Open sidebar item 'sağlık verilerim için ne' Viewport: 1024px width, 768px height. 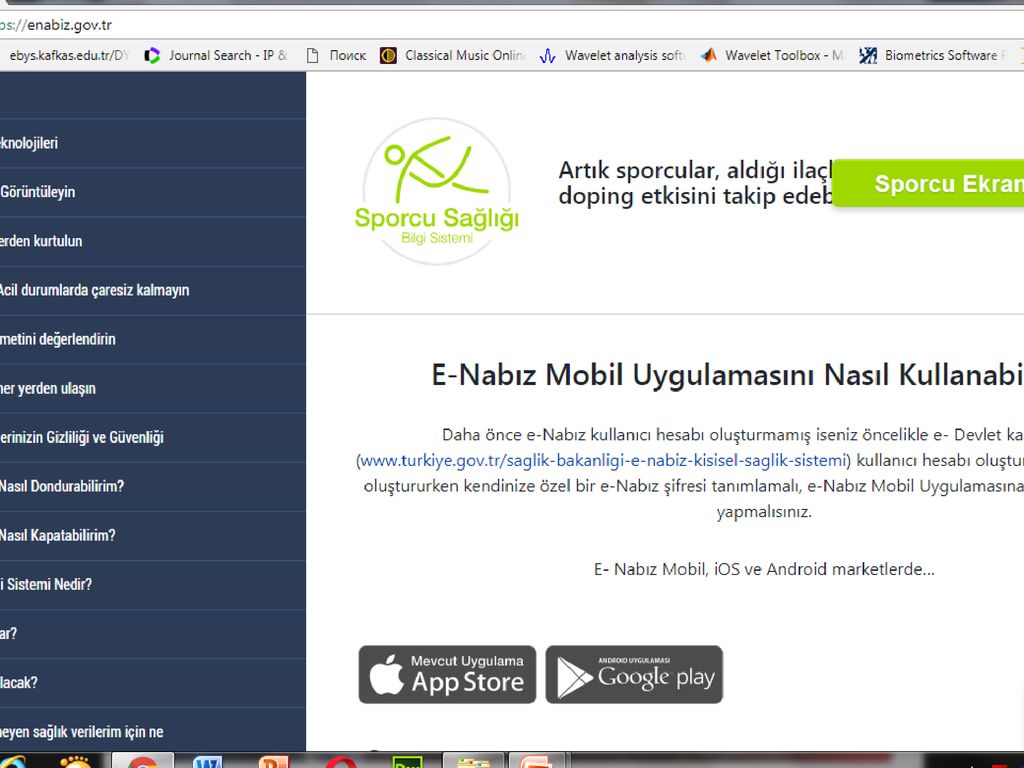(153, 731)
